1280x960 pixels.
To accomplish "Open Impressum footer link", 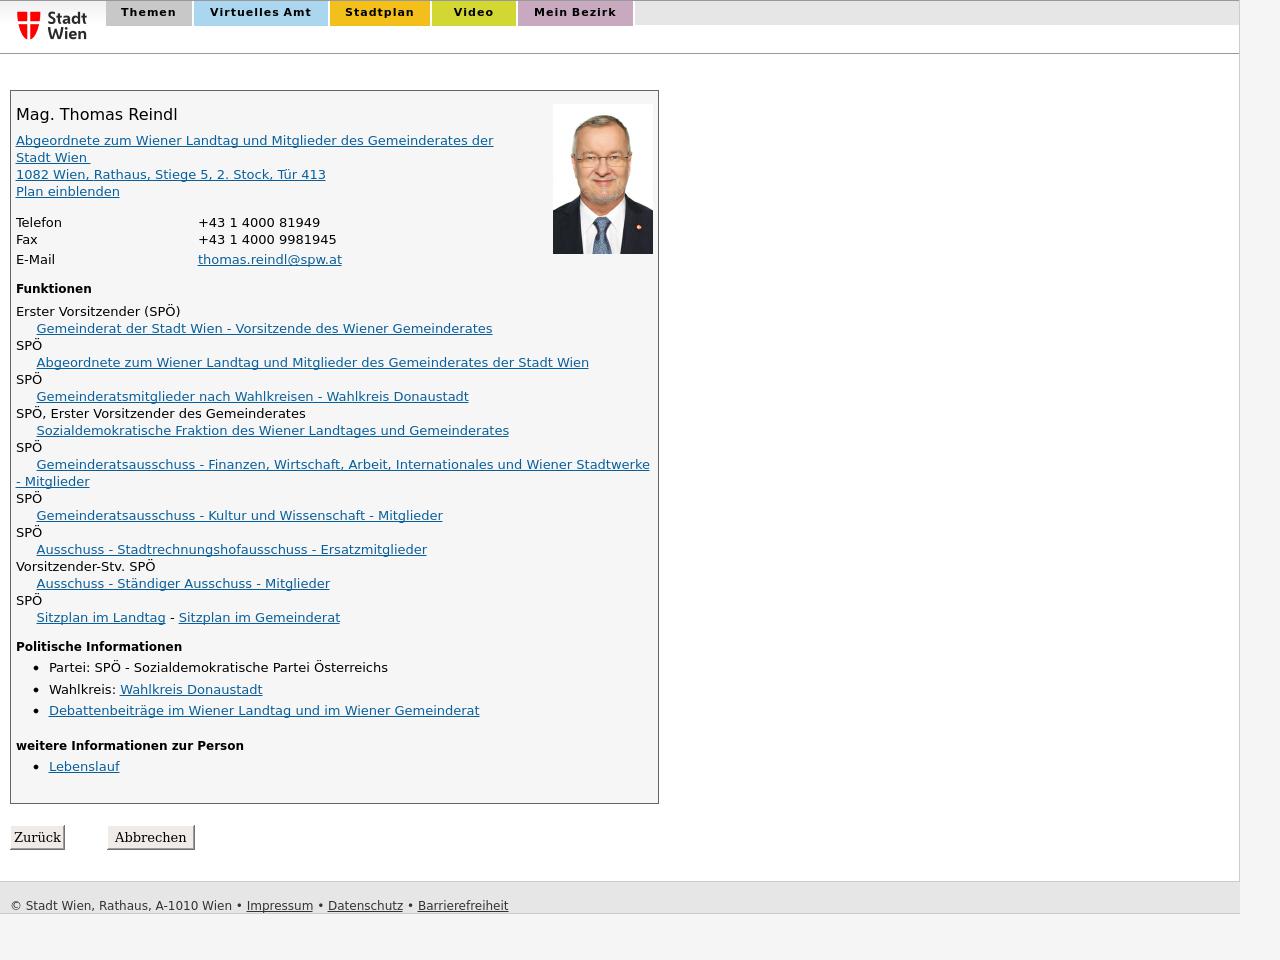I will (280, 905).
